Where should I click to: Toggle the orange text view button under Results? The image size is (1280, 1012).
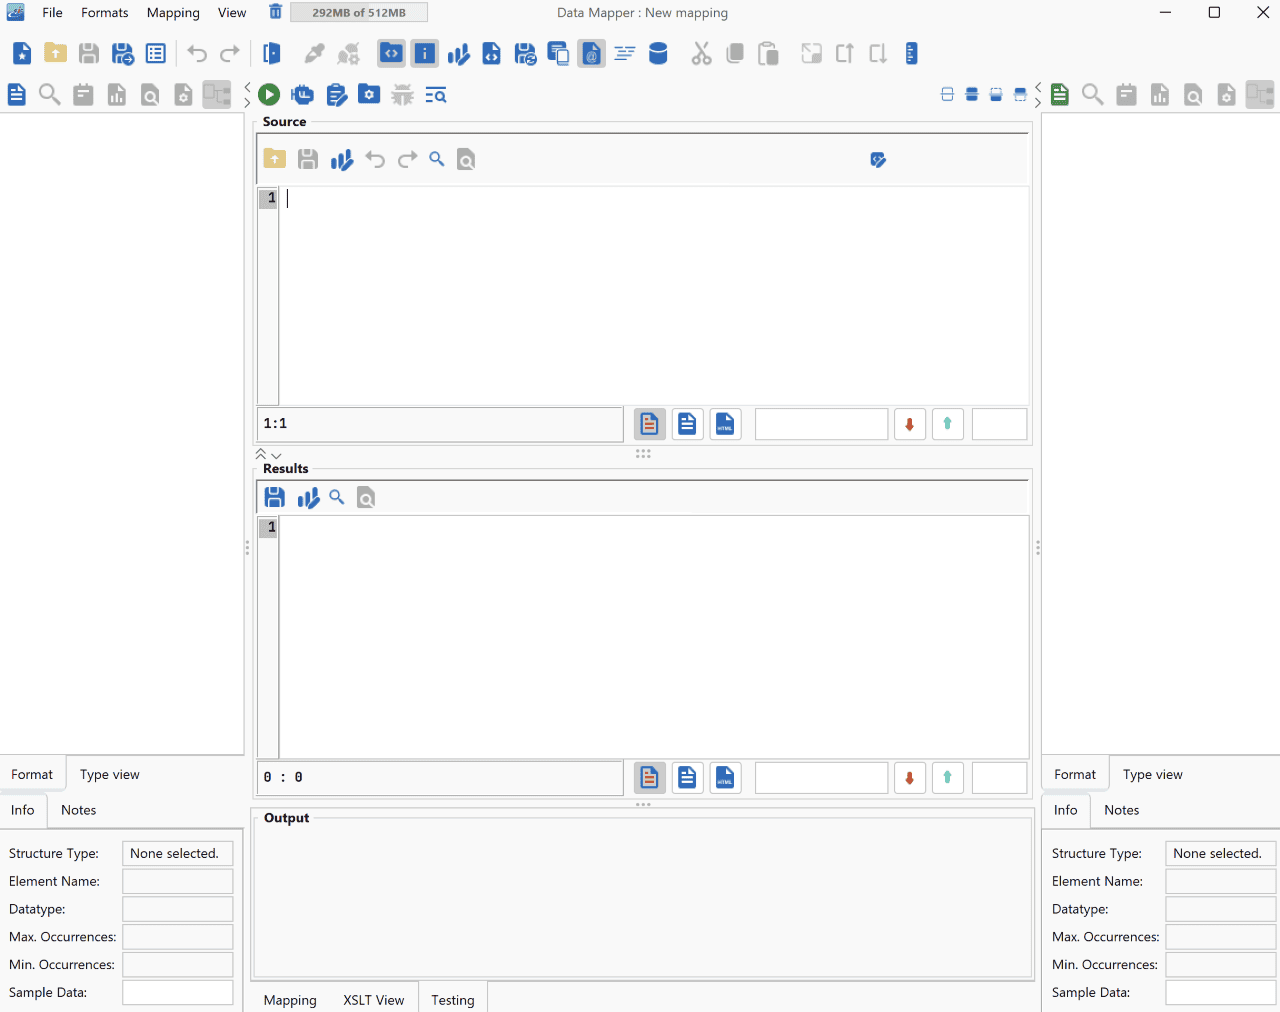click(650, 777)
